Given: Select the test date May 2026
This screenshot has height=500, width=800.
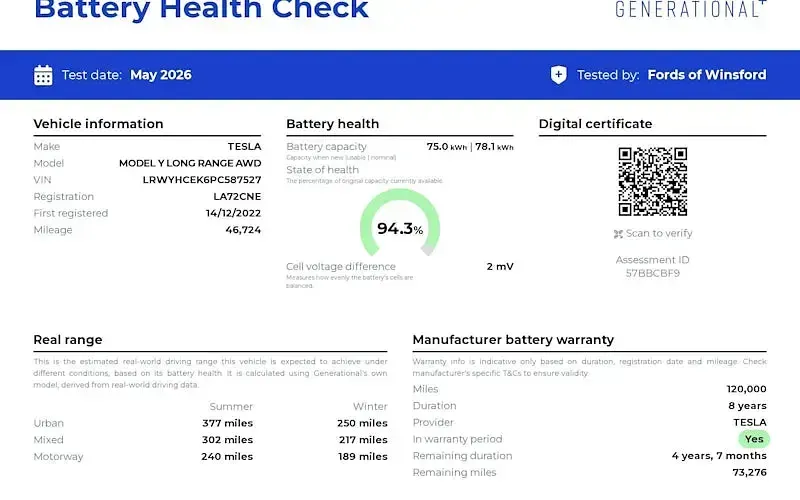Looking at the screenshot, I should click(x=161, y=75).
